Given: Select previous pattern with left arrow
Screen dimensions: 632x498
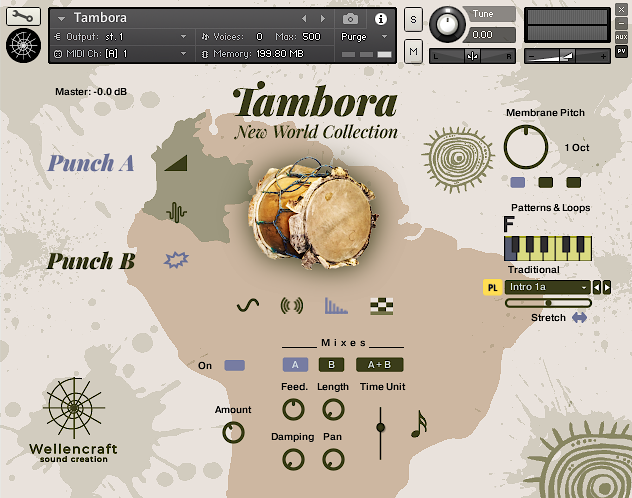Looking at the screenshot, I should pos(597,287).
